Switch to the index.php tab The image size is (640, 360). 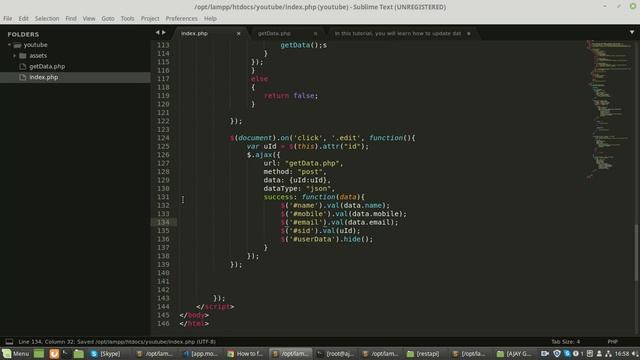point(194,33)
